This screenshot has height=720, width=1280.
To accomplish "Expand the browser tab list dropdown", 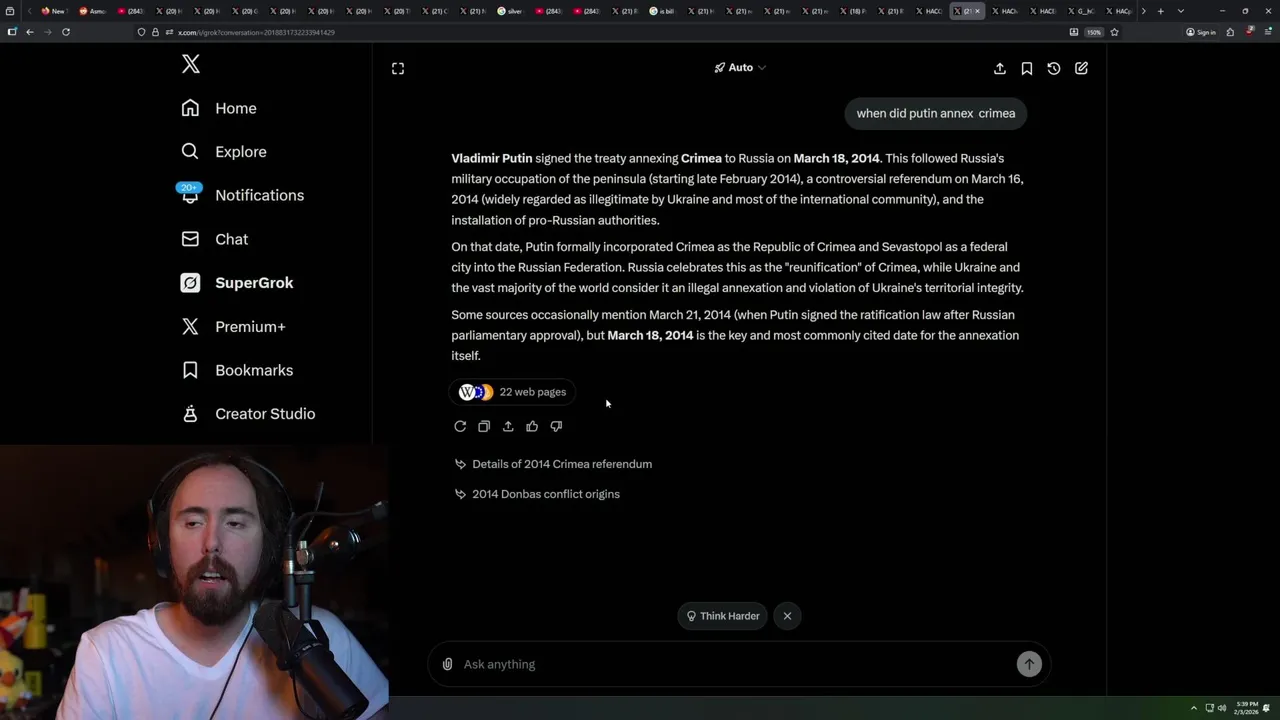I will (1181, 11).
